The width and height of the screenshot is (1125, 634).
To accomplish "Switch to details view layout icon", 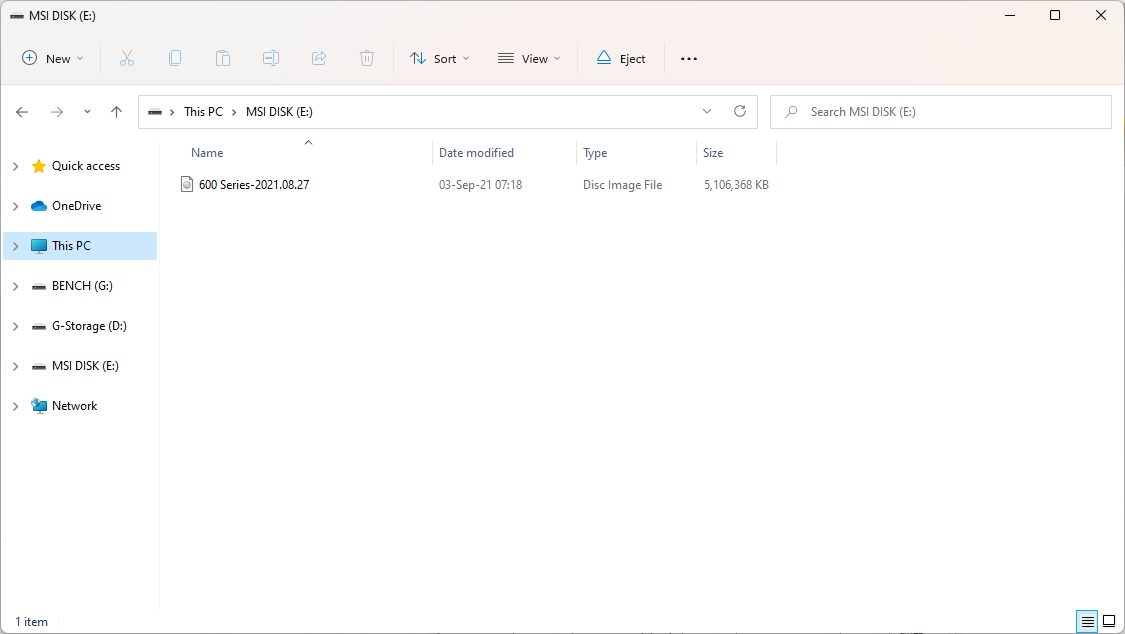I will 1088,622.
